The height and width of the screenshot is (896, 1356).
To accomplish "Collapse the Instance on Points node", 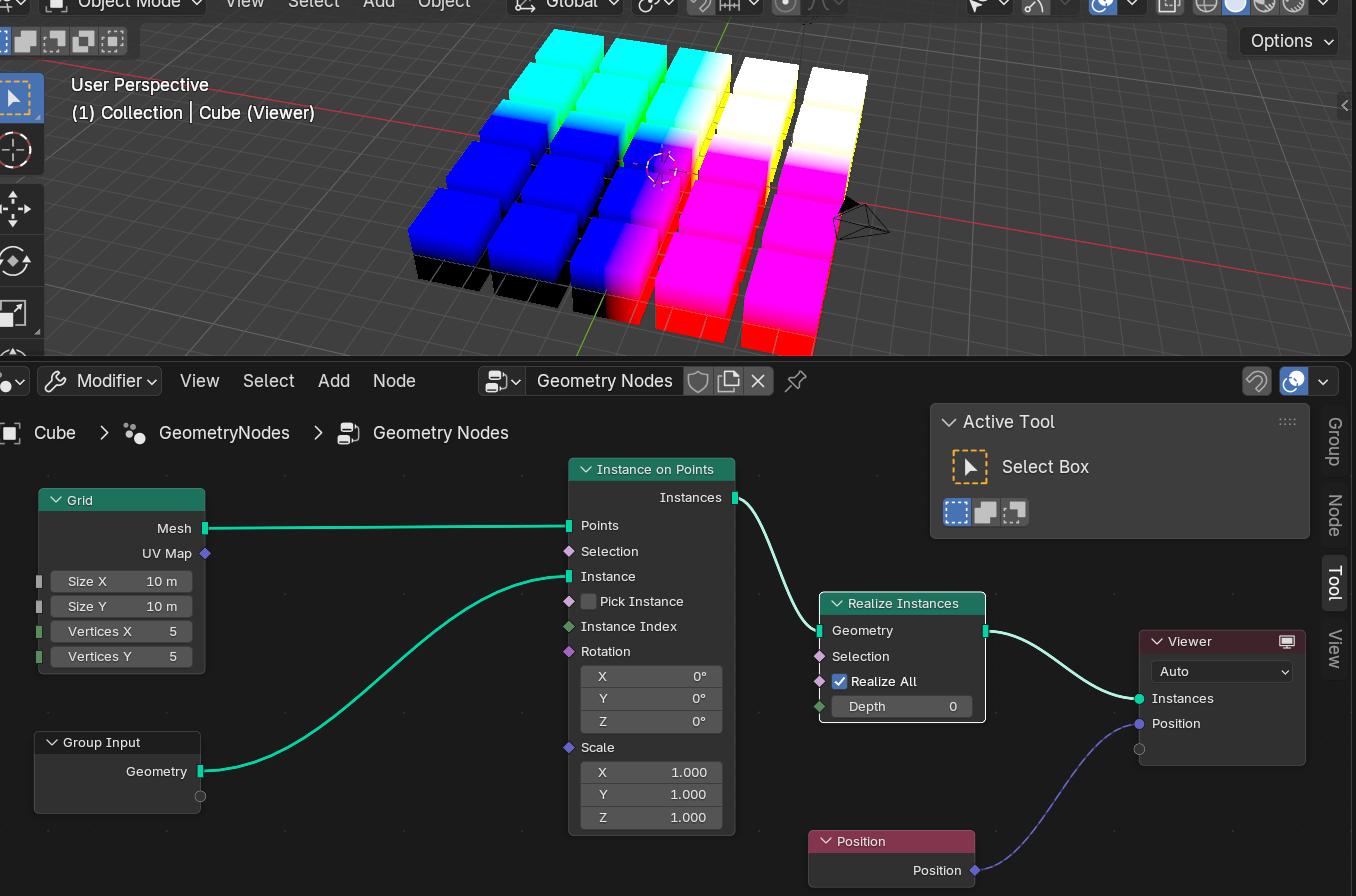I will point(585,469).
